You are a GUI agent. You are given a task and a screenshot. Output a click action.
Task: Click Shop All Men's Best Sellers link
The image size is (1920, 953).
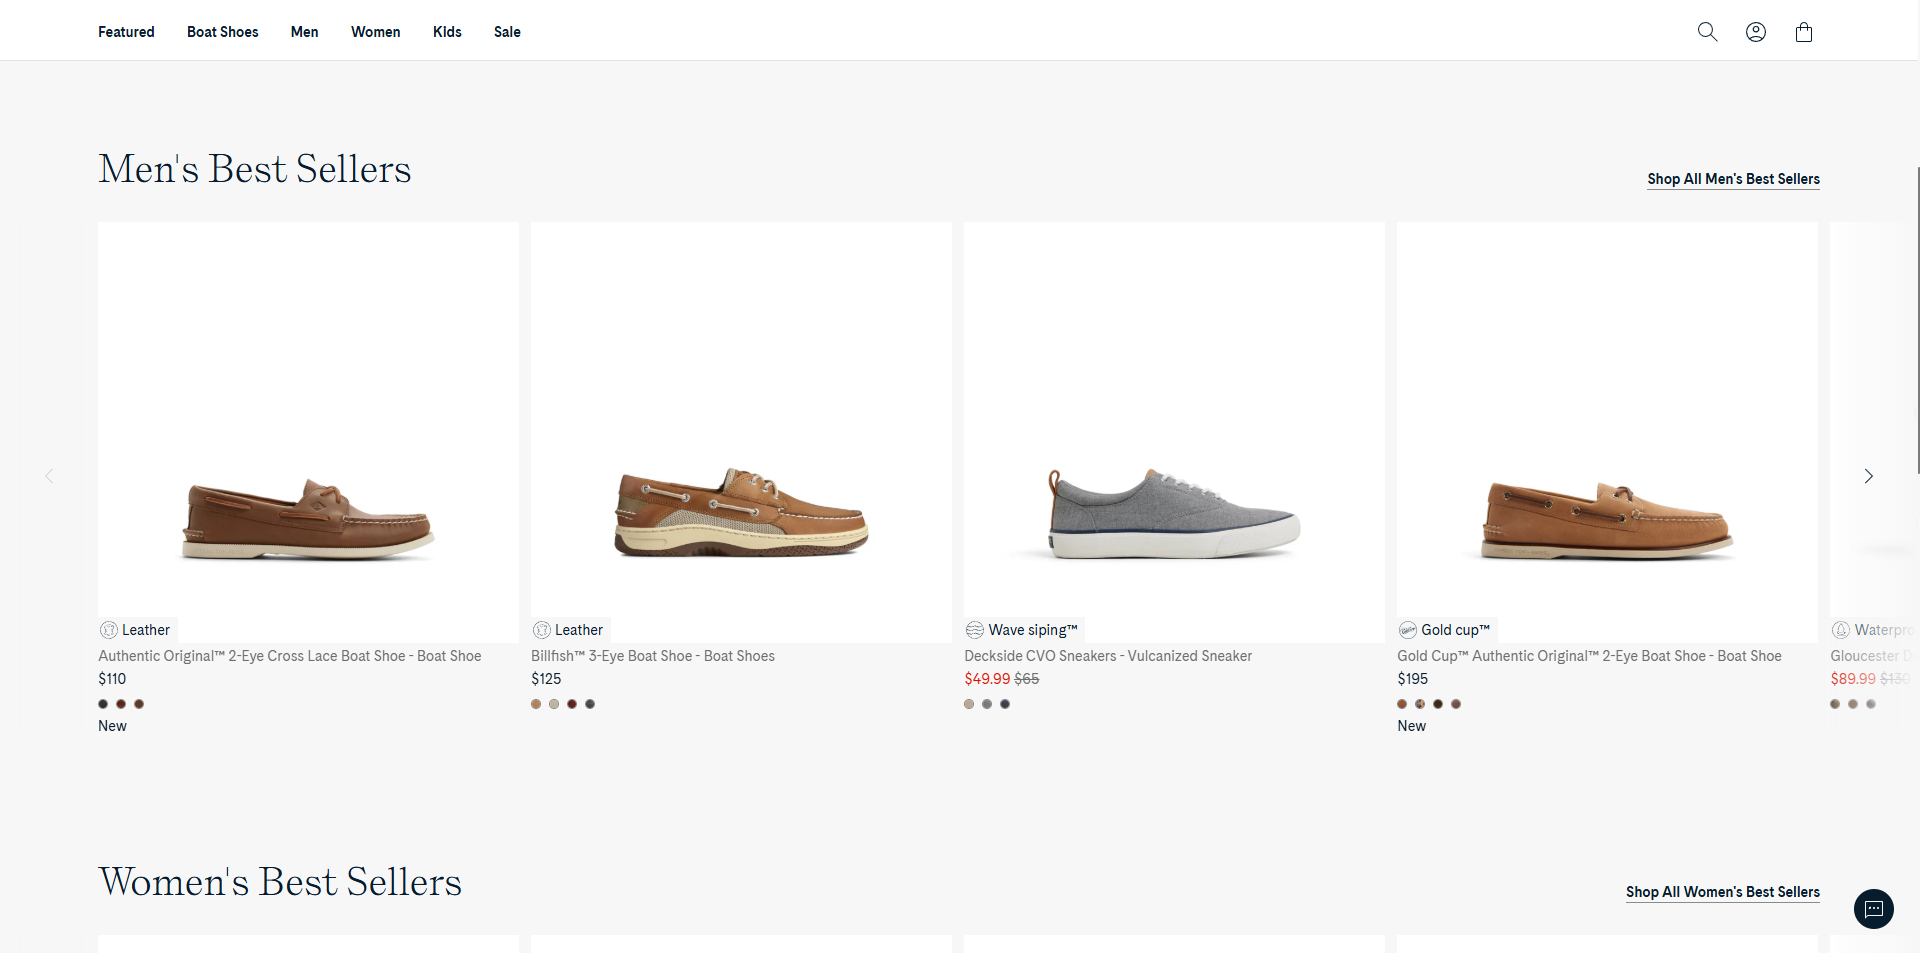pos(1733,179)
